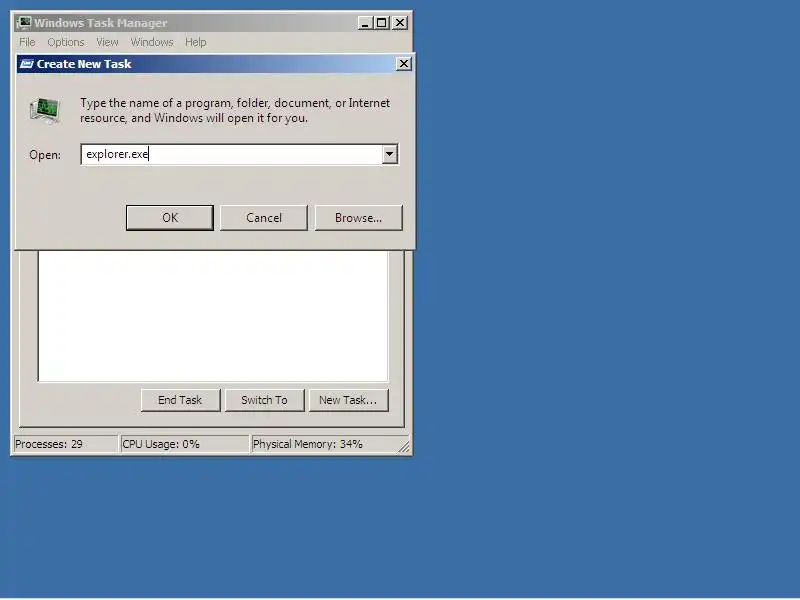Open the Help menu in Task Manager
The image size is (800, 600).
click(195, 42)
